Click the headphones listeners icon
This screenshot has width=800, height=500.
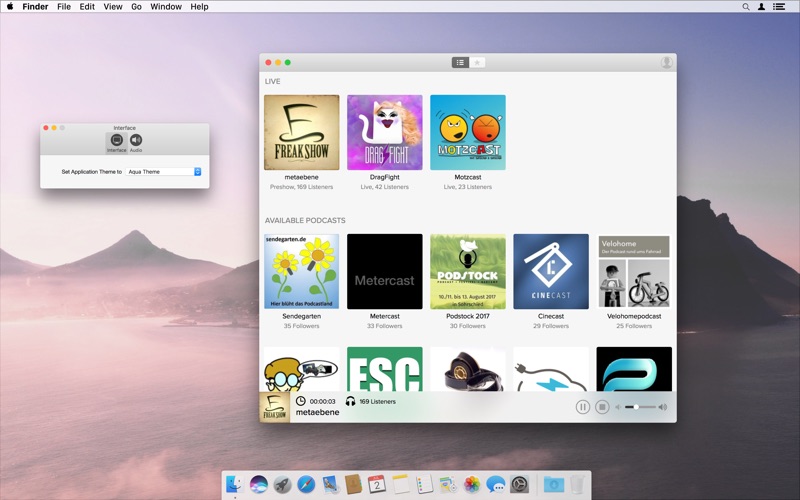(x=350, y=401)
